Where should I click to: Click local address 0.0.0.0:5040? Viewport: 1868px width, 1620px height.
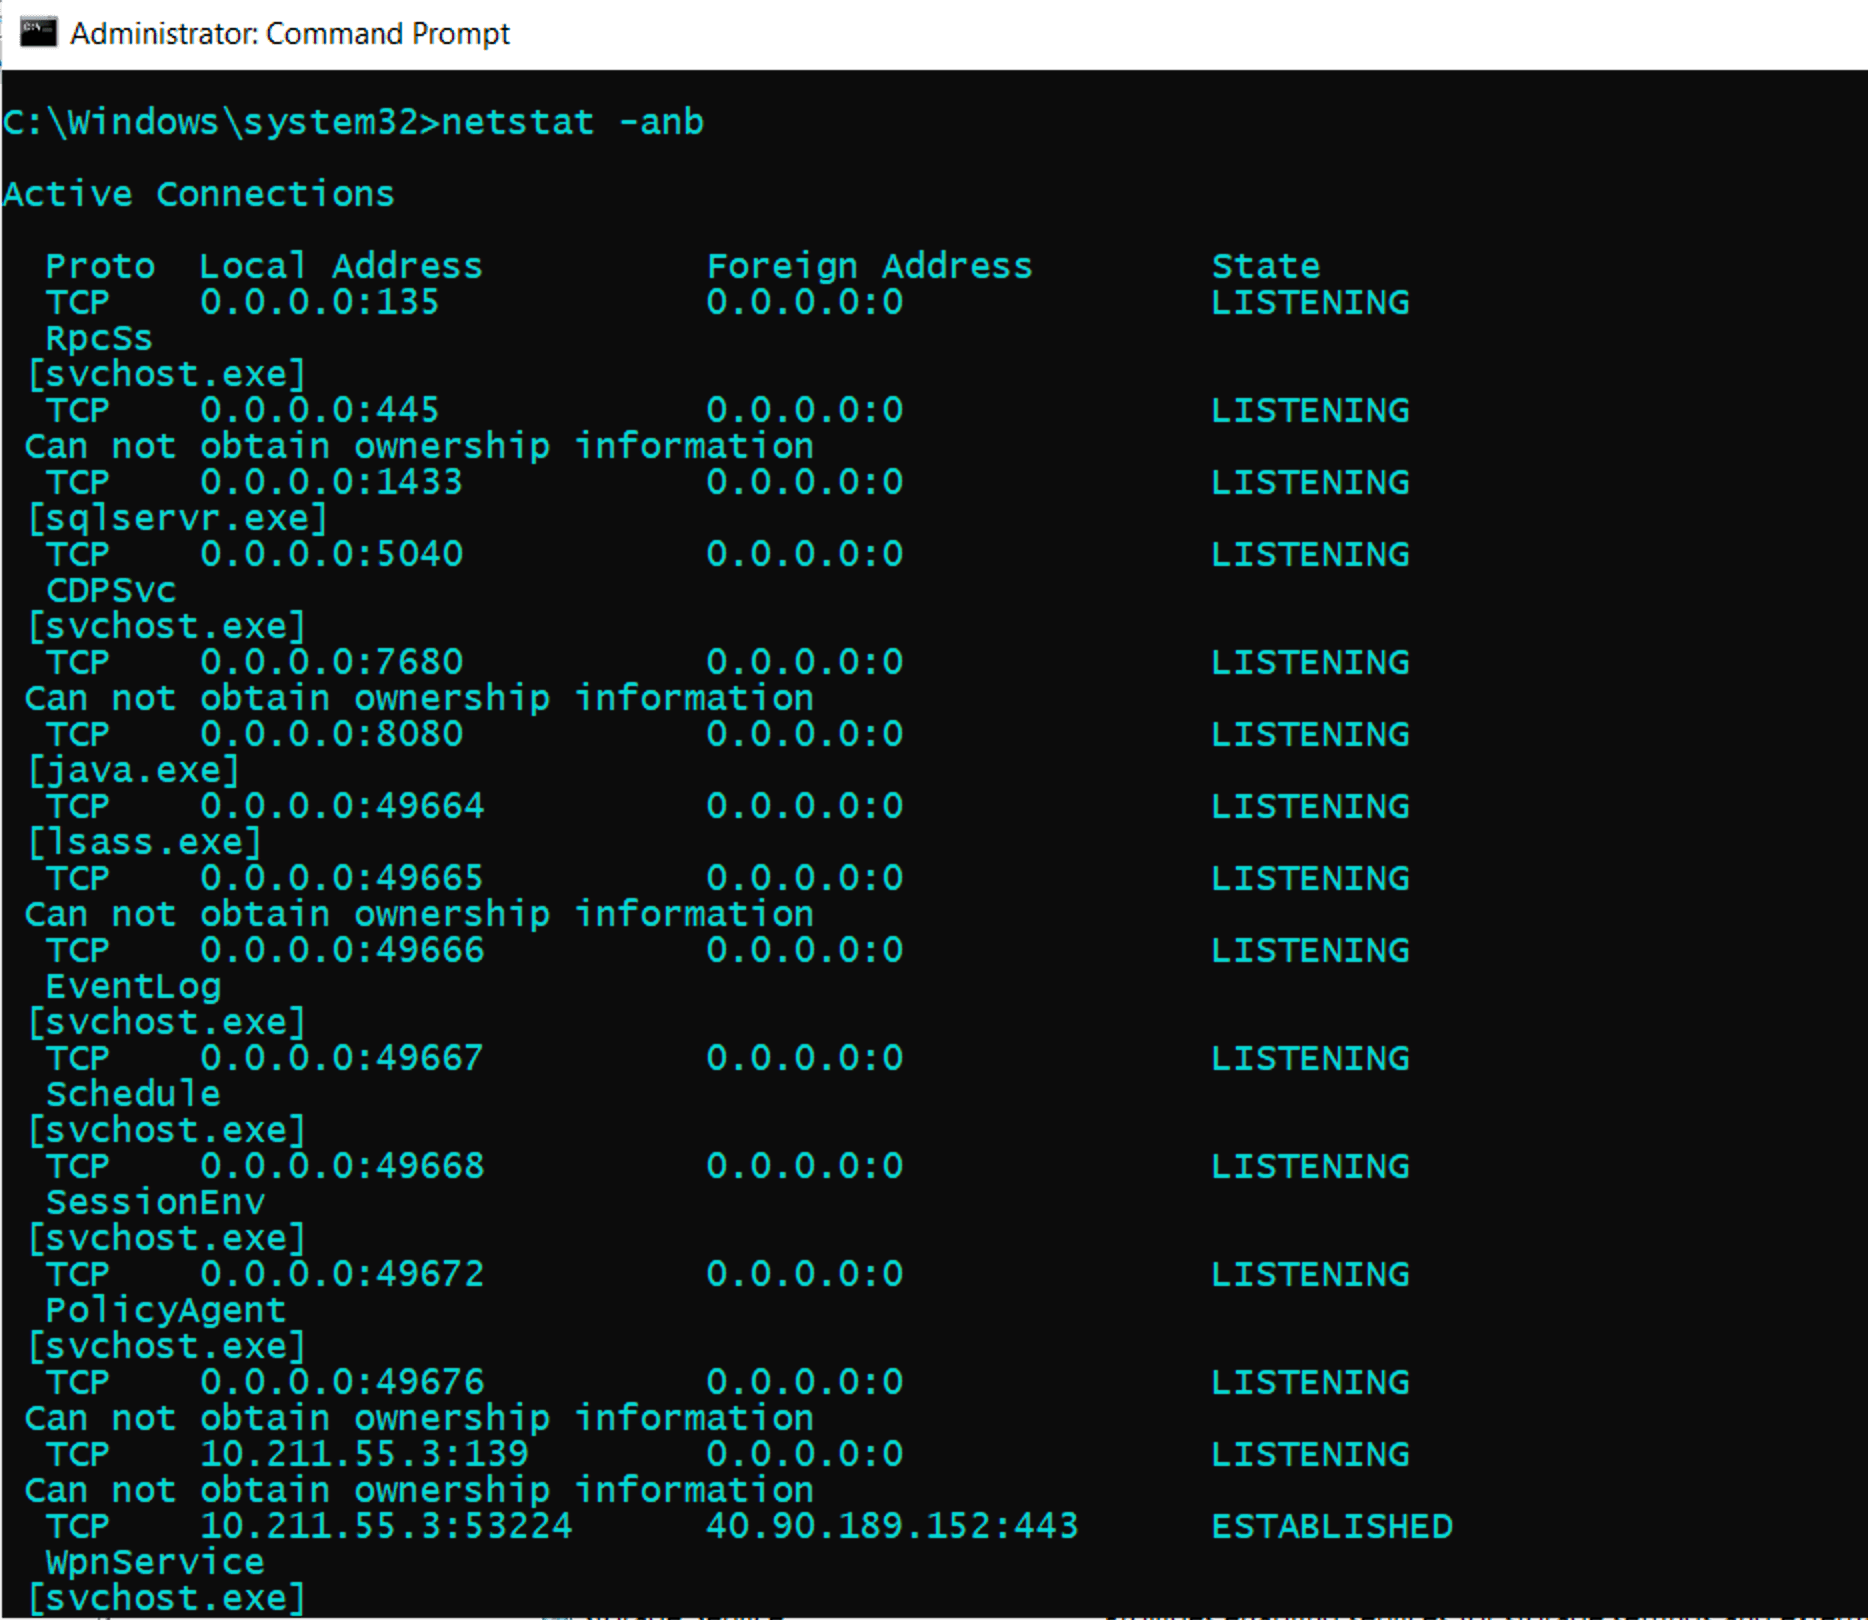point(331,554)
